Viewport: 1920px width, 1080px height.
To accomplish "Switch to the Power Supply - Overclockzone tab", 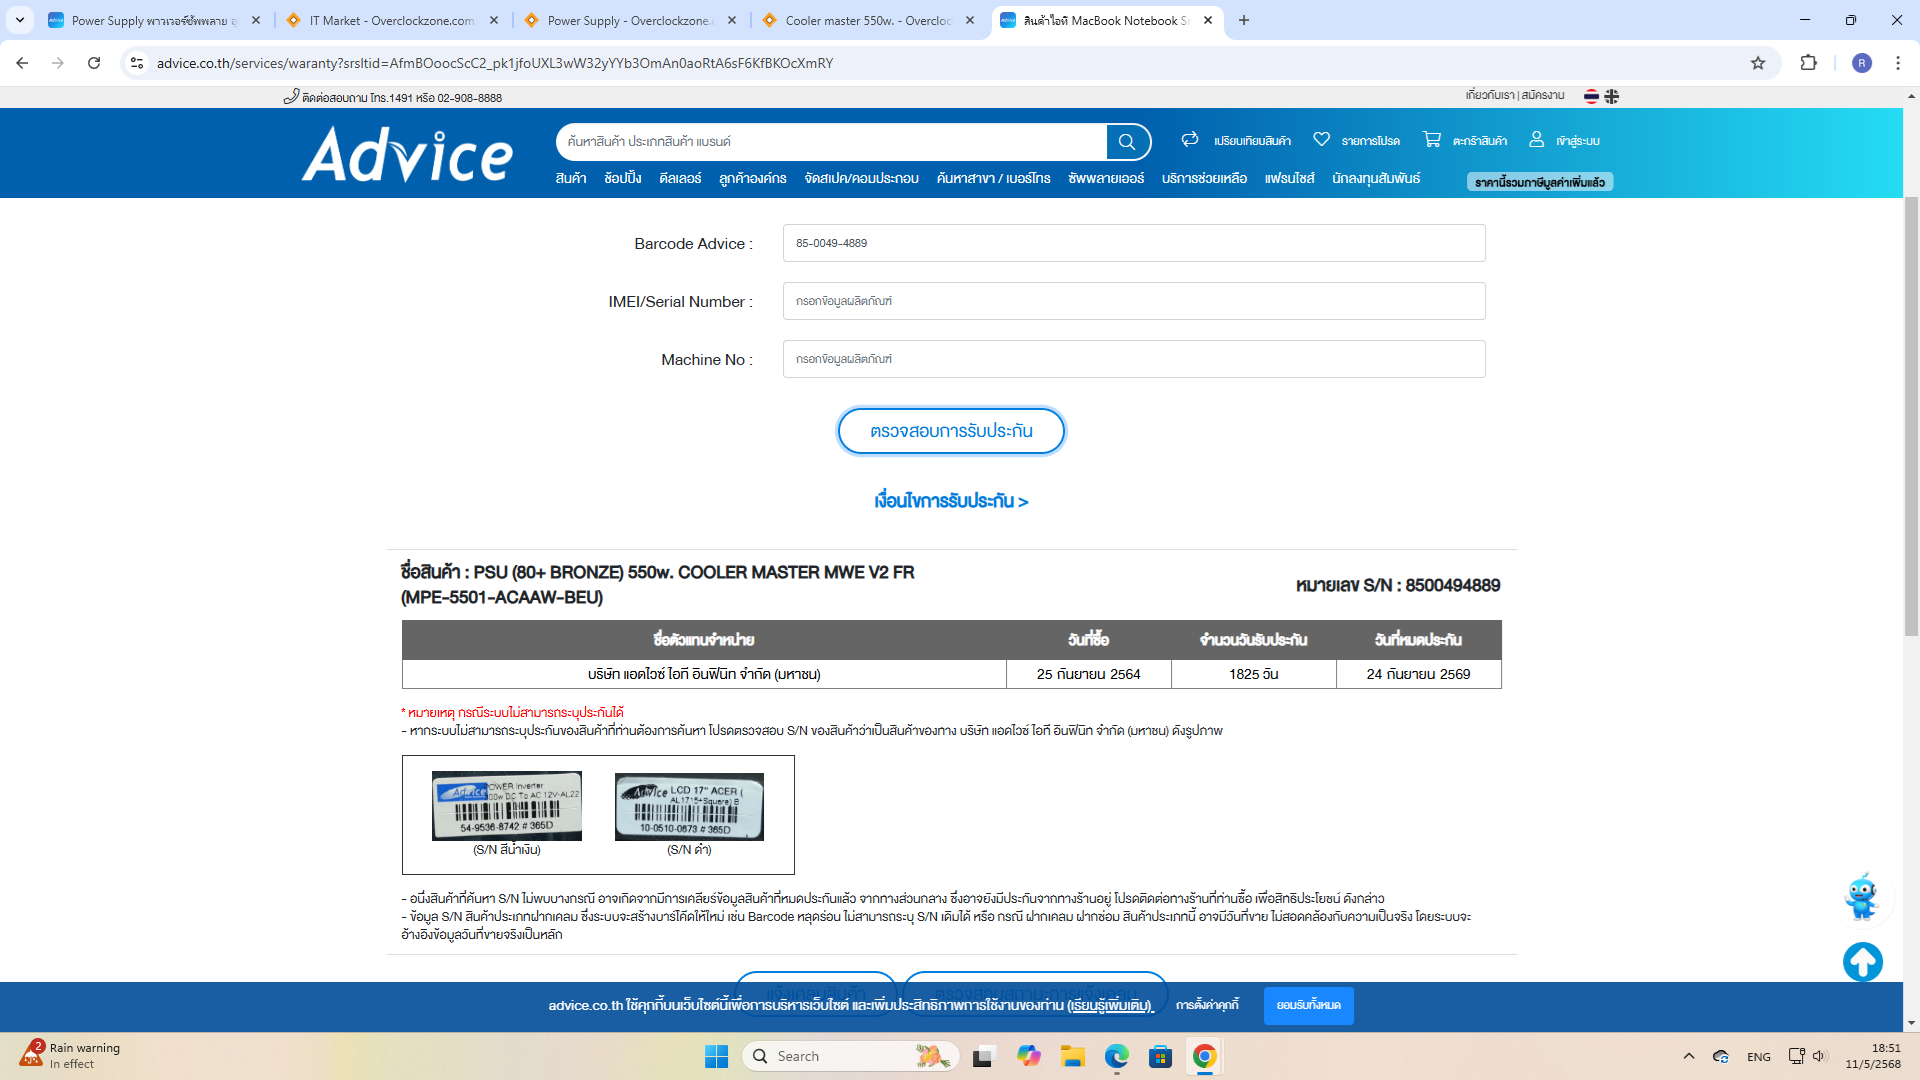I will pyautogui.click(x=630, y=20).
